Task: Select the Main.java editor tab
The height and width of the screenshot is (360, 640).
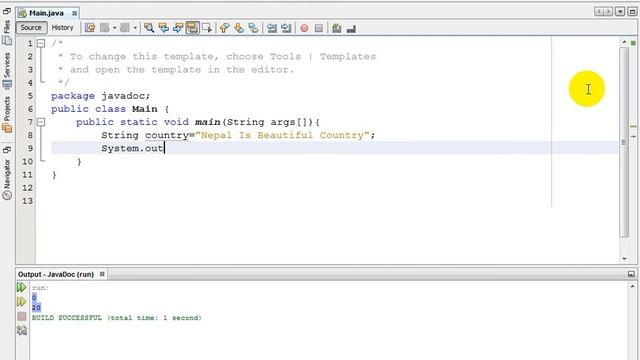Action: point(46,13)
